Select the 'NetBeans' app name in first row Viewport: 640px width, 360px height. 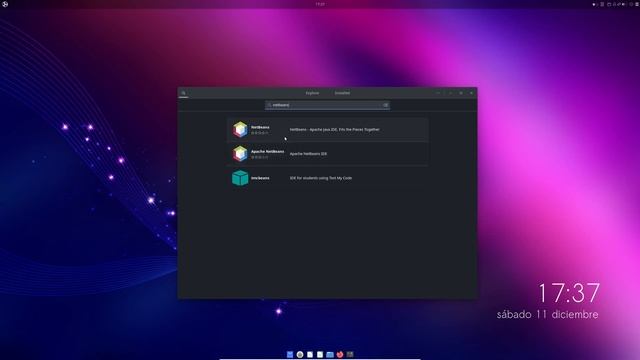pyautogui.click(x=260, y=127)
